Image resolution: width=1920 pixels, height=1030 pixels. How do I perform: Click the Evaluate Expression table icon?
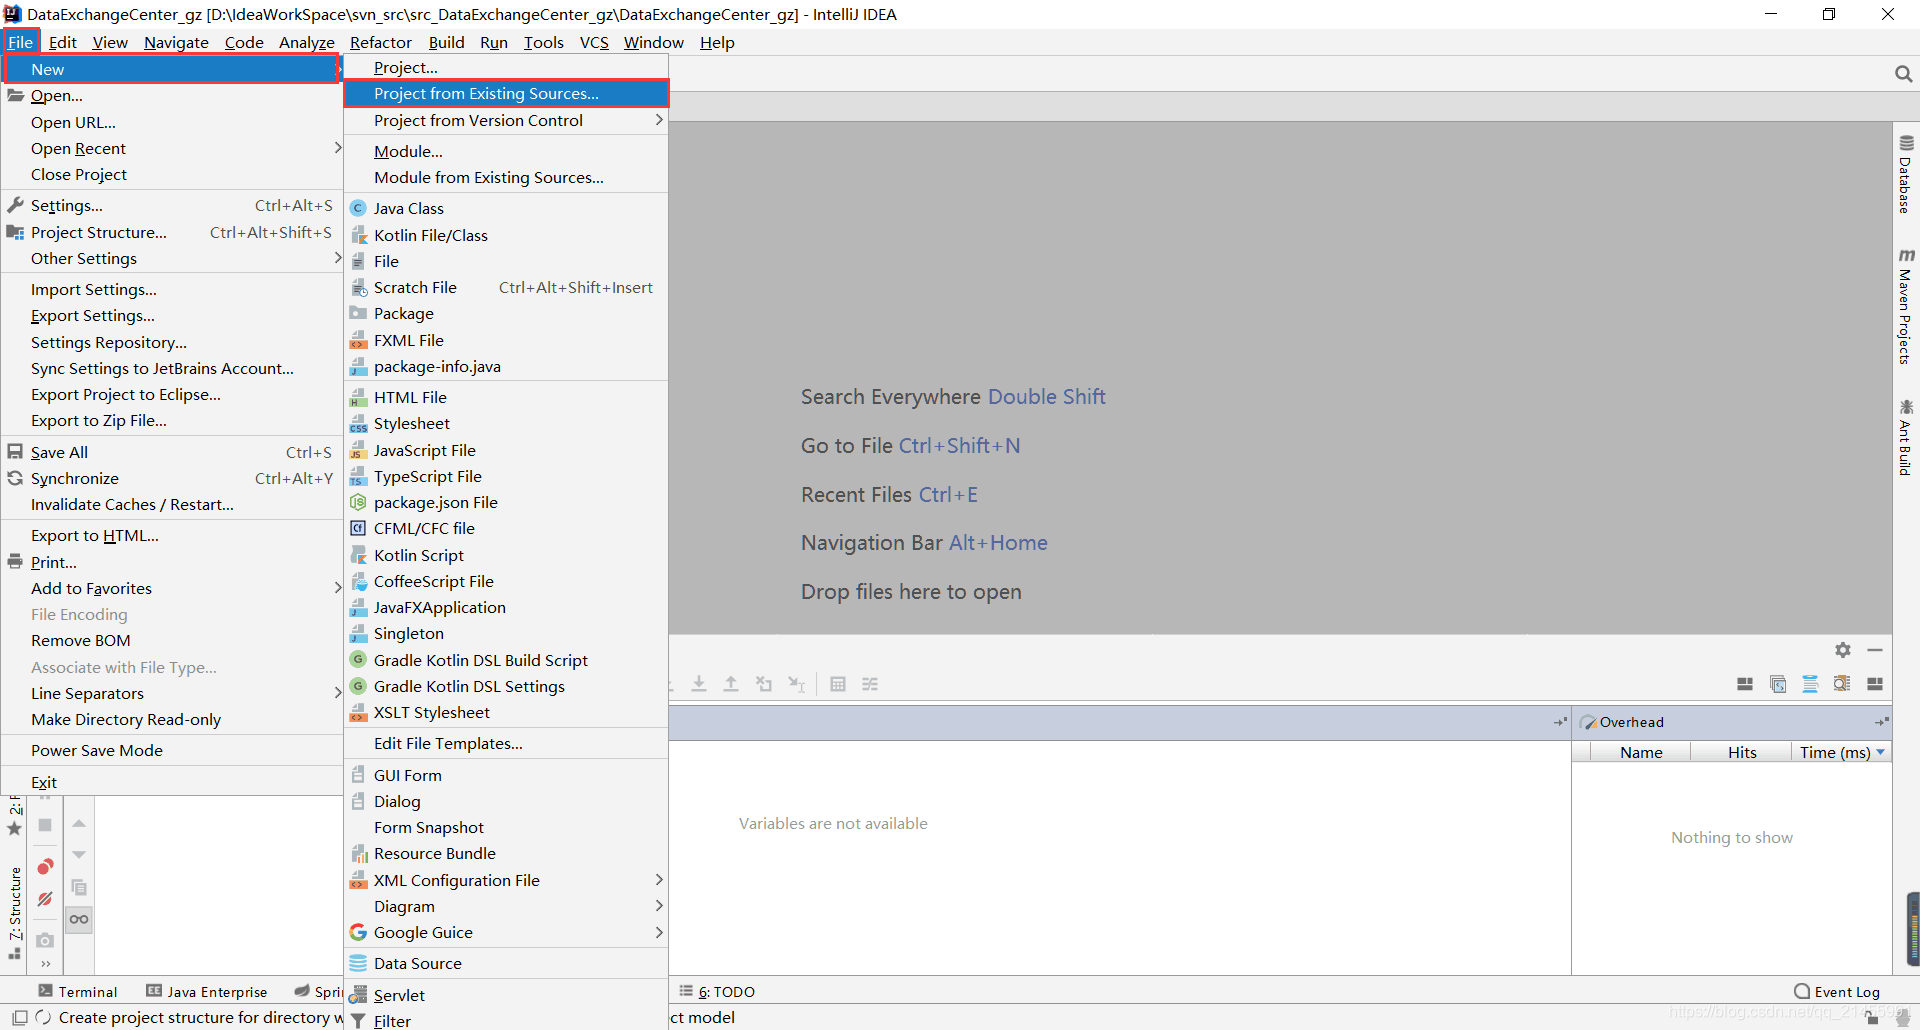pyautogui.click(x=838, y=684)
